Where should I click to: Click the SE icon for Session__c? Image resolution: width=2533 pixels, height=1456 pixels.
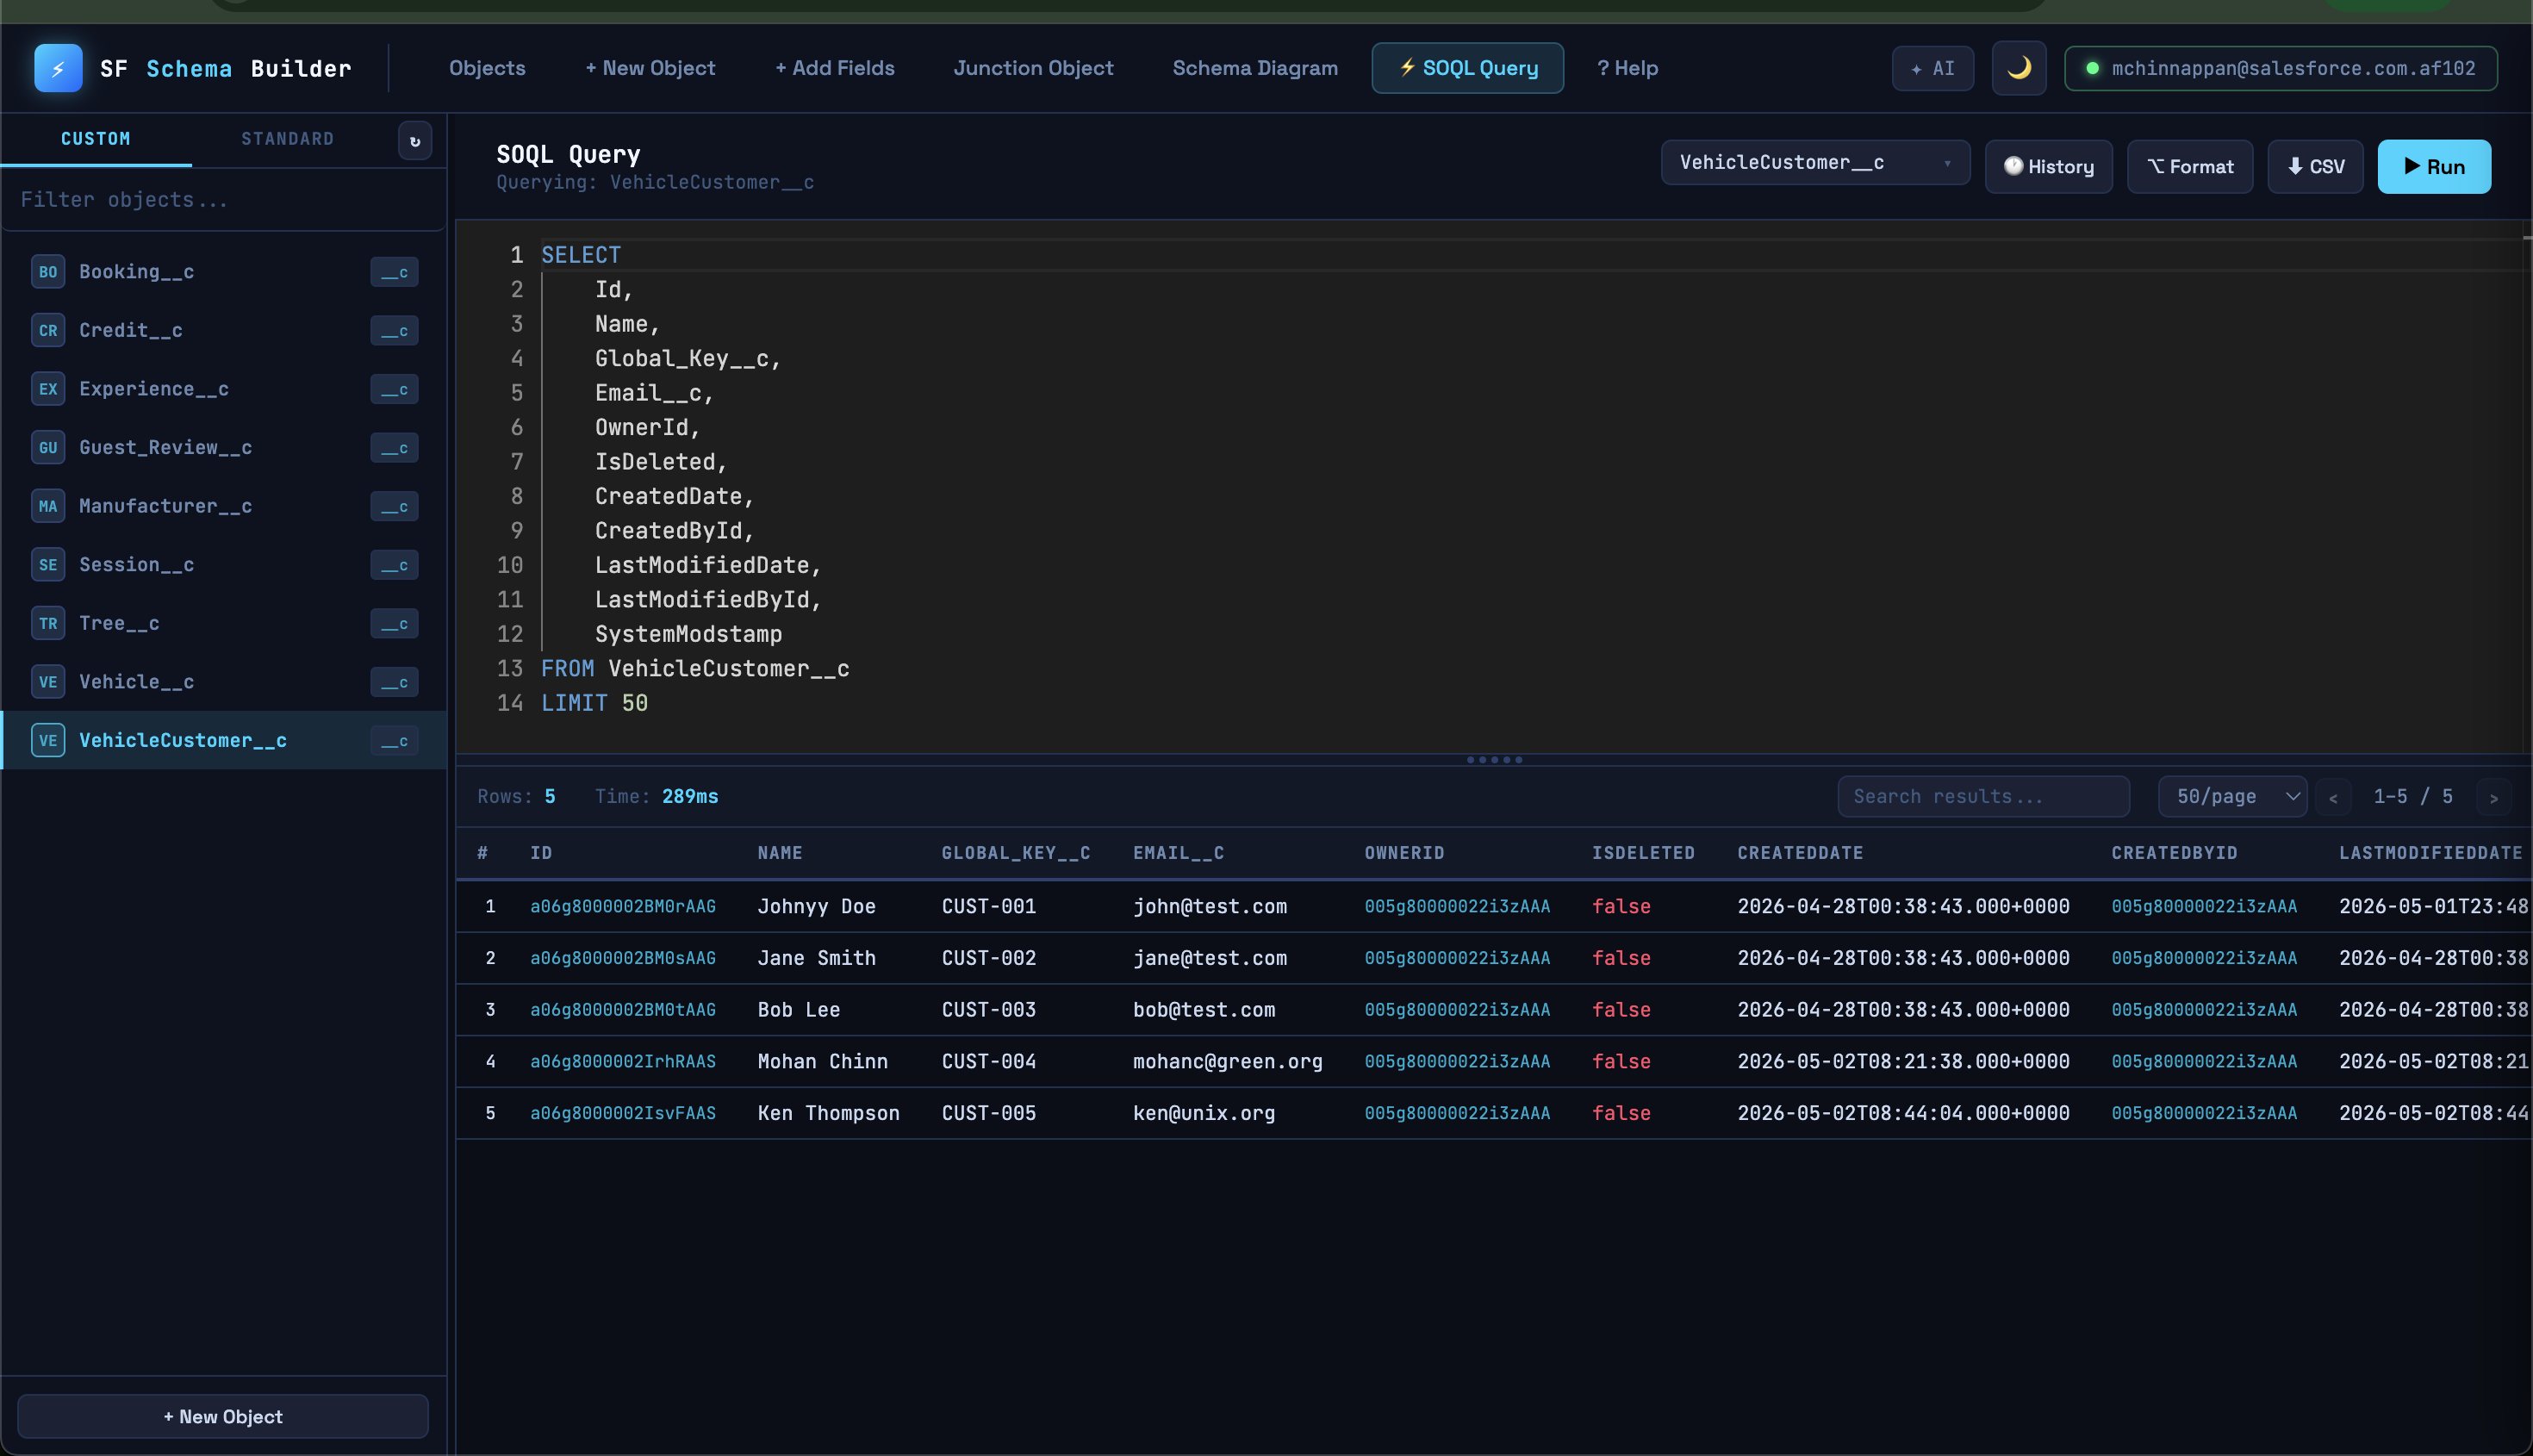tap(48, 565)
